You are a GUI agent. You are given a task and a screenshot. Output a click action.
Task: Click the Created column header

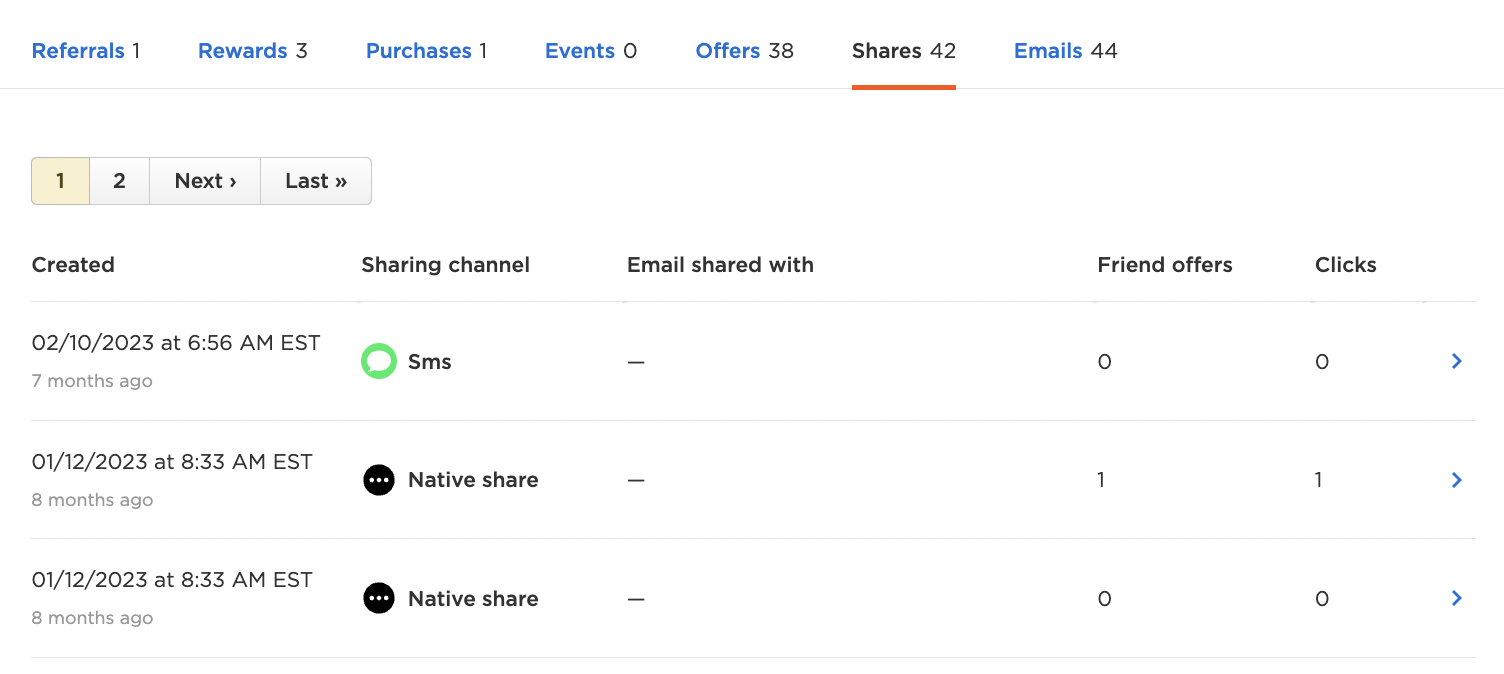tap(73, 264)
